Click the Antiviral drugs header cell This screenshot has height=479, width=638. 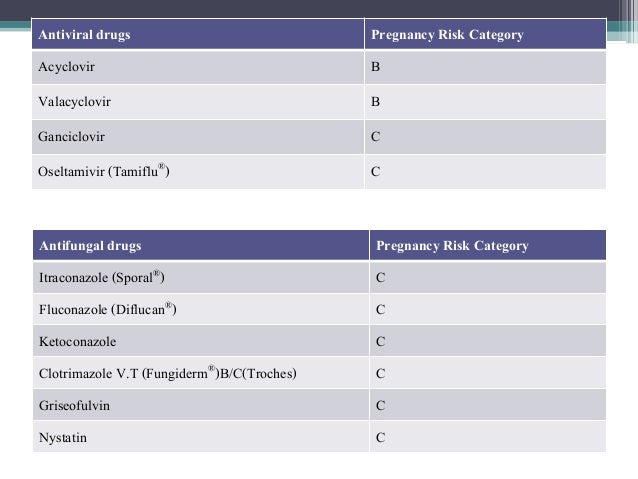pos(198,34)
